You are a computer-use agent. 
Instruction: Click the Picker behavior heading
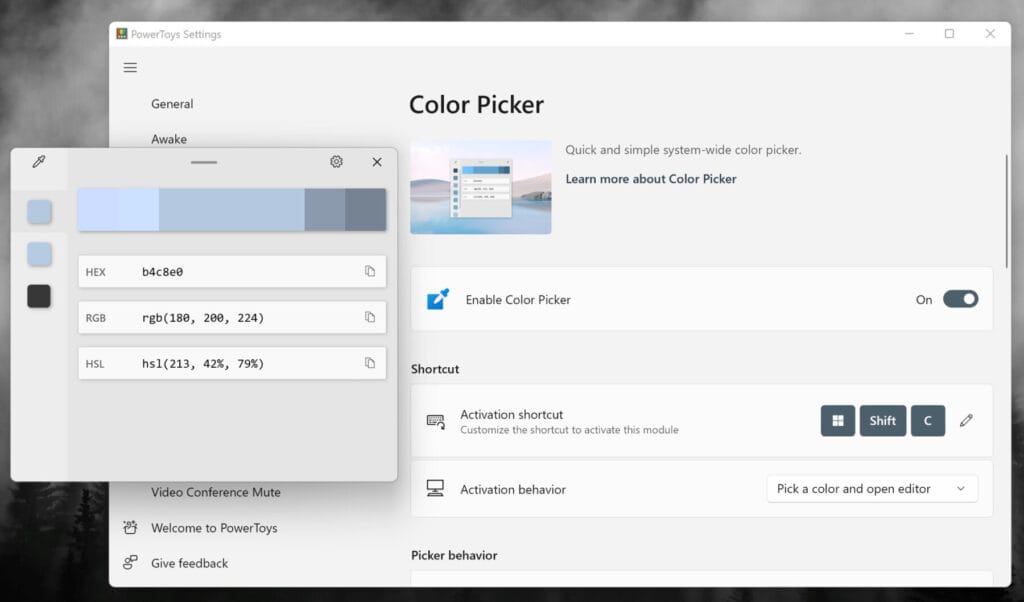pyautogui.click(x=454, y=555)
